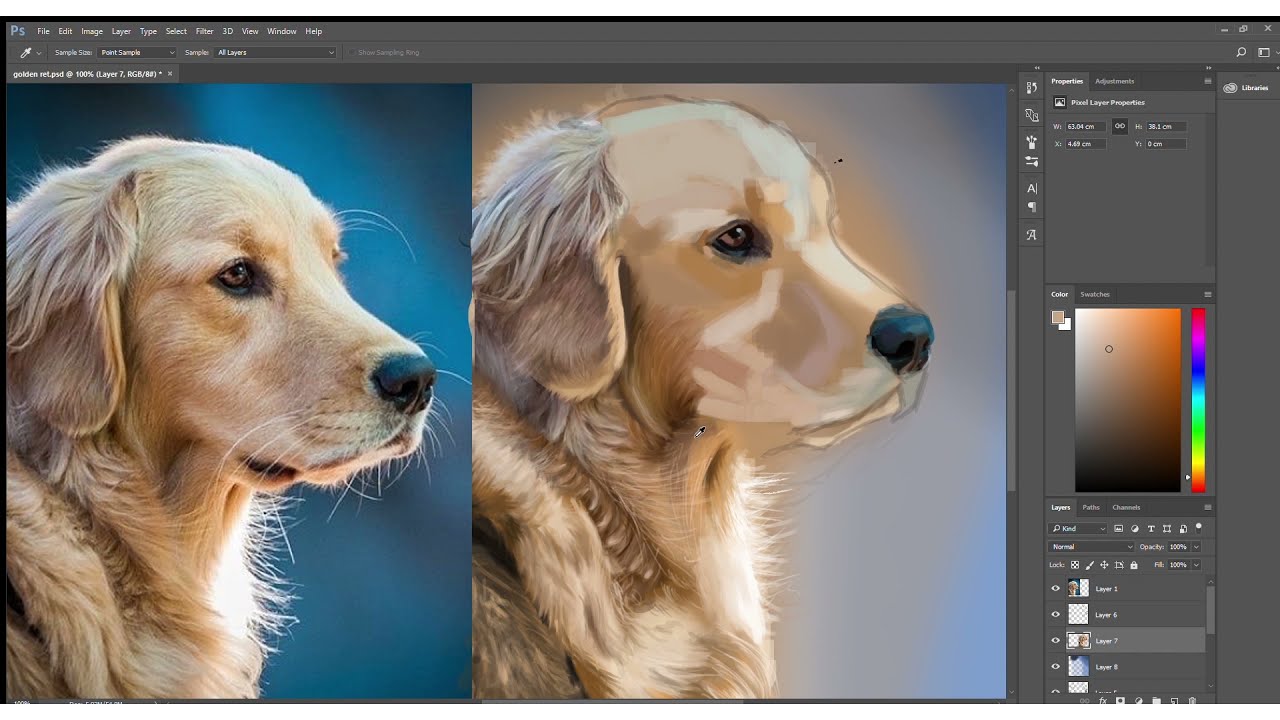Select the Layer 6 row
The width and height of the screenshot is (1280, 720).
(1127, 615)
